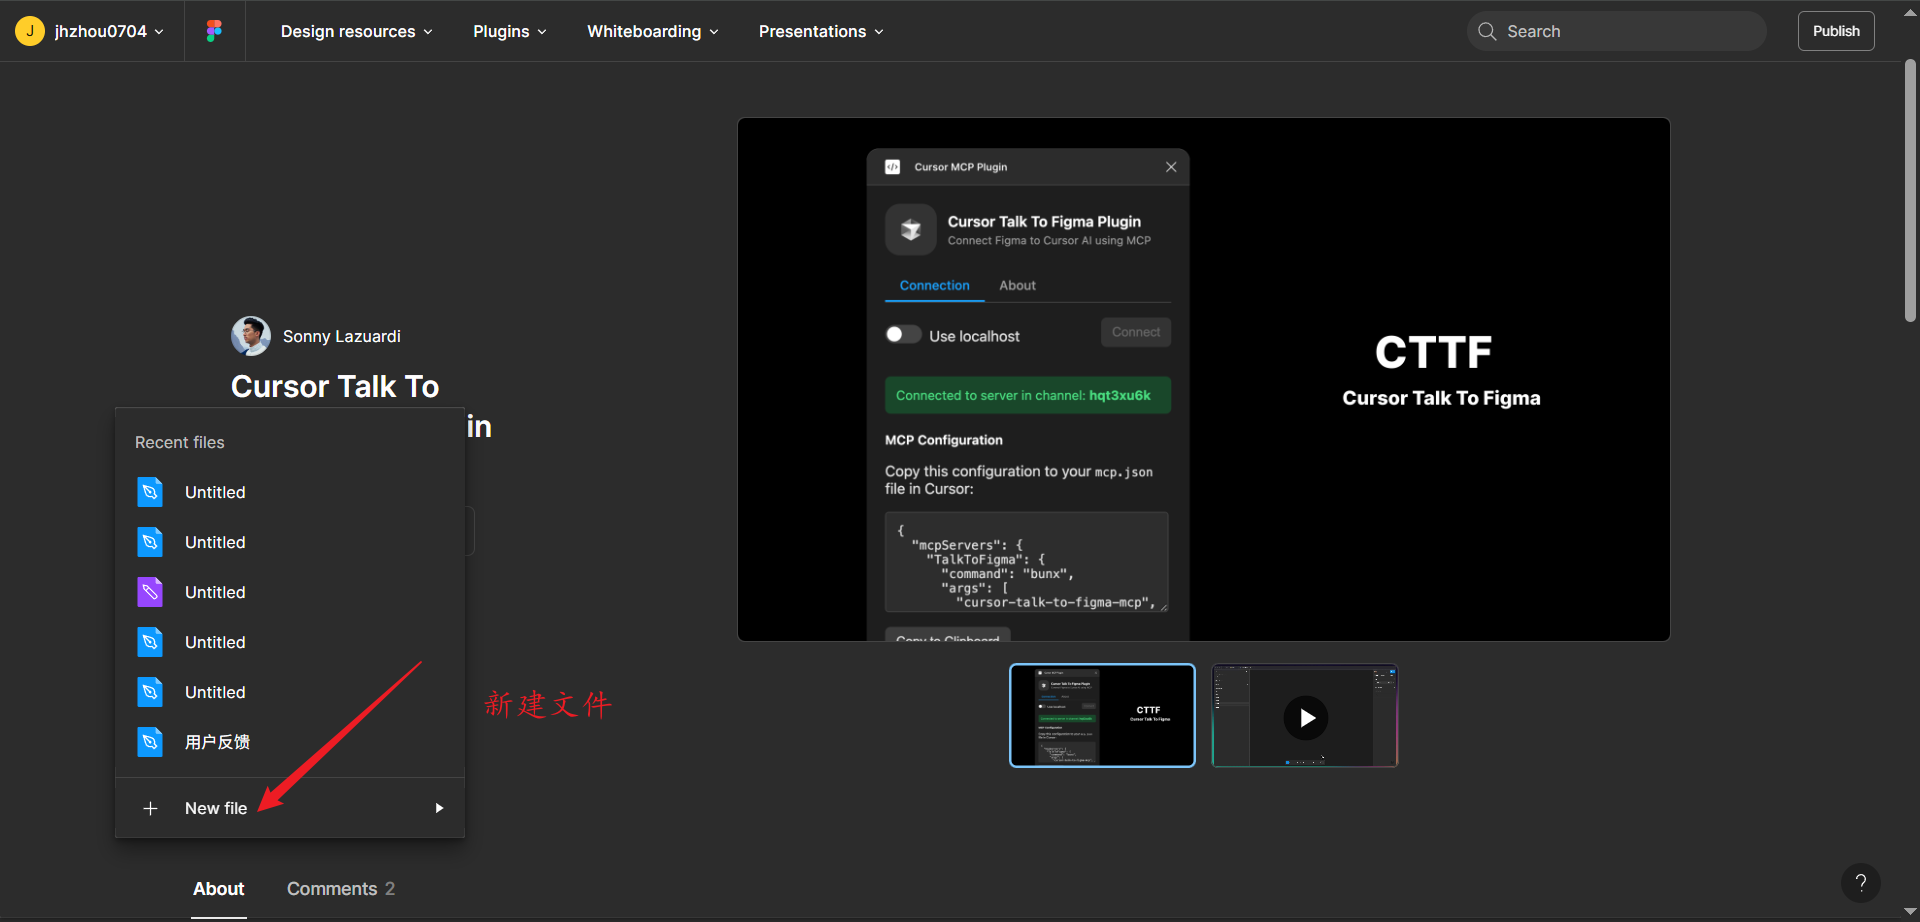Open the fifth Untitled recent file
The width and height of the screenshot is (1920, 922).
290,692
